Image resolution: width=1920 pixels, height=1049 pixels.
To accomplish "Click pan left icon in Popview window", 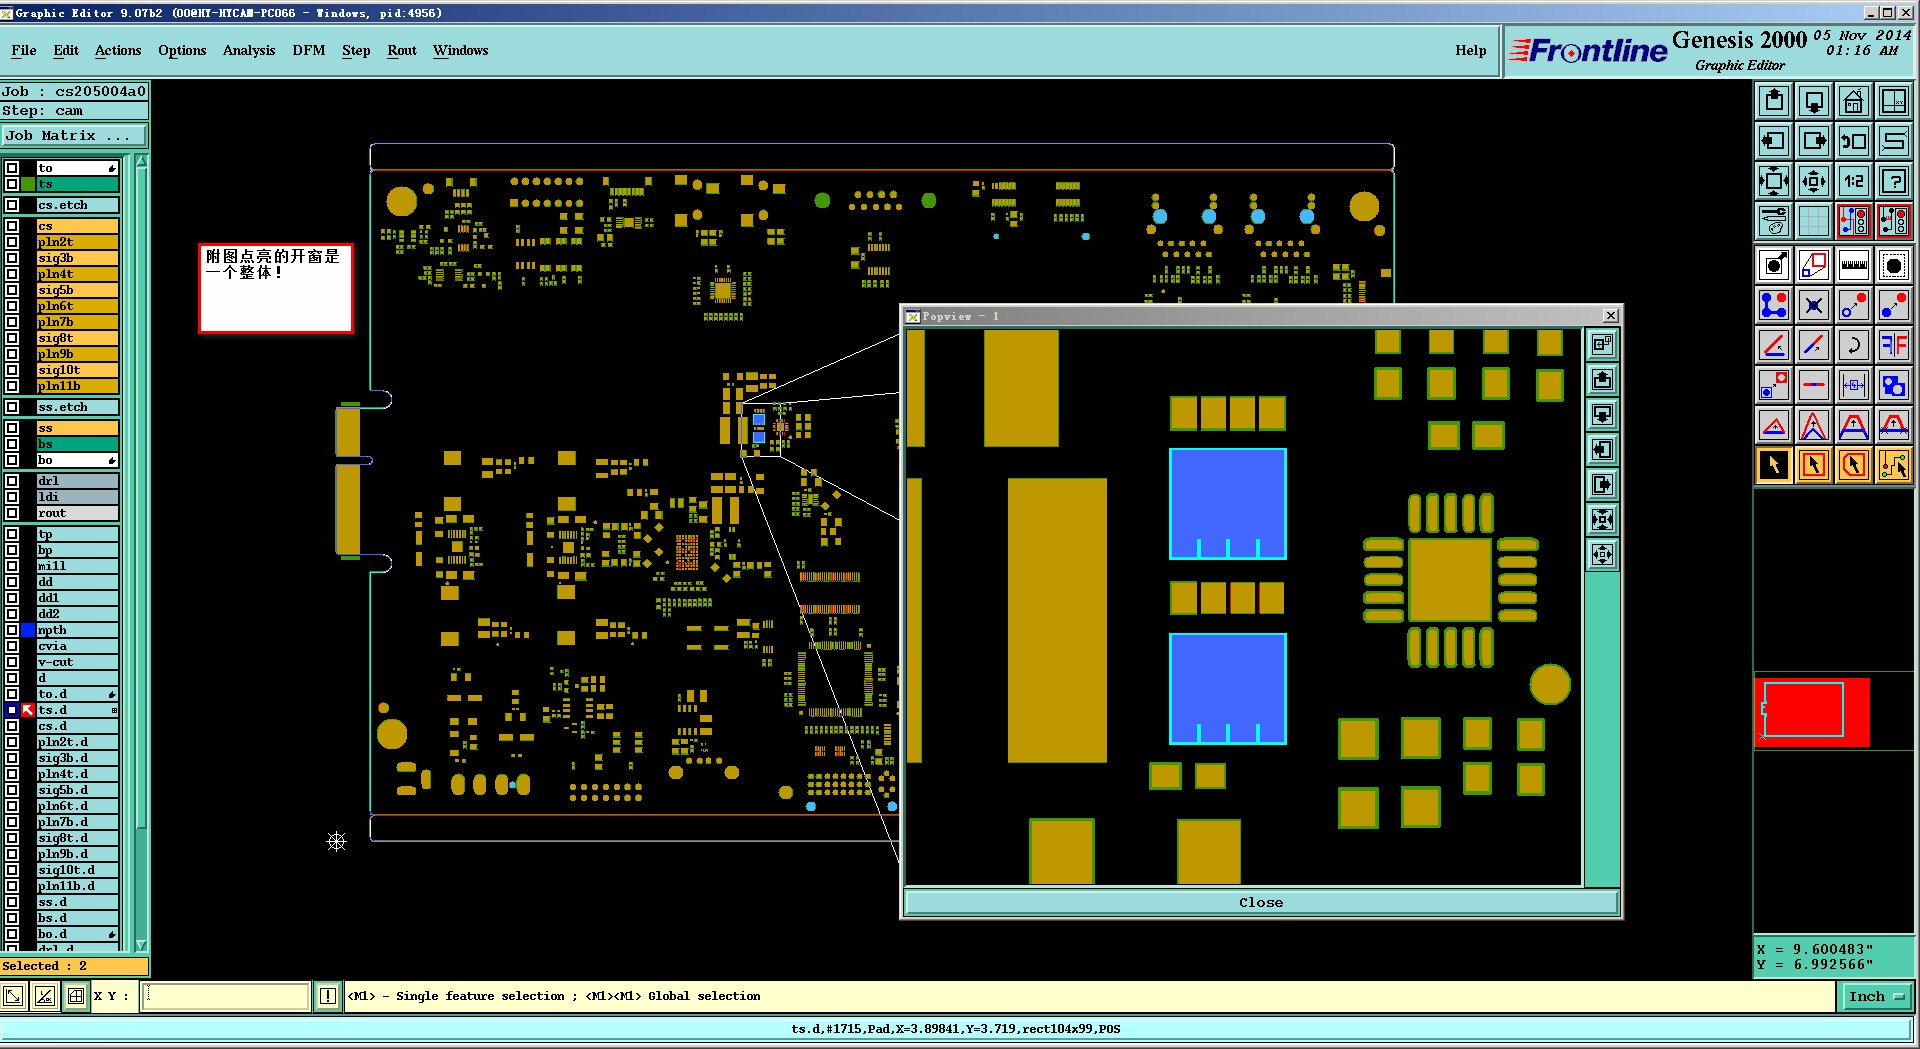I will (x=1602, y=450).
